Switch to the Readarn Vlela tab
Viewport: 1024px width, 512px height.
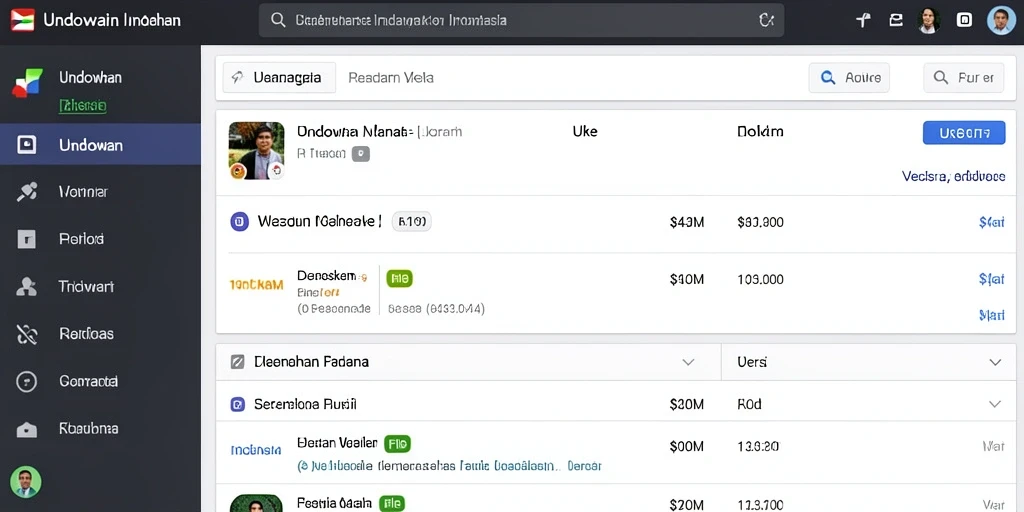391,78
